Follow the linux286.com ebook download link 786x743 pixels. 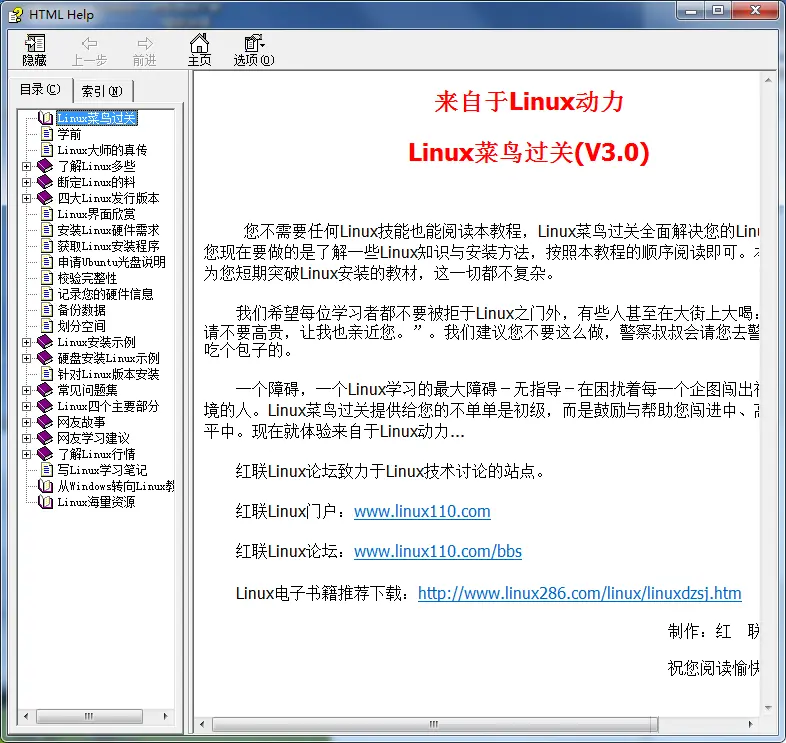pyautogui.click(x=579, y=593)
